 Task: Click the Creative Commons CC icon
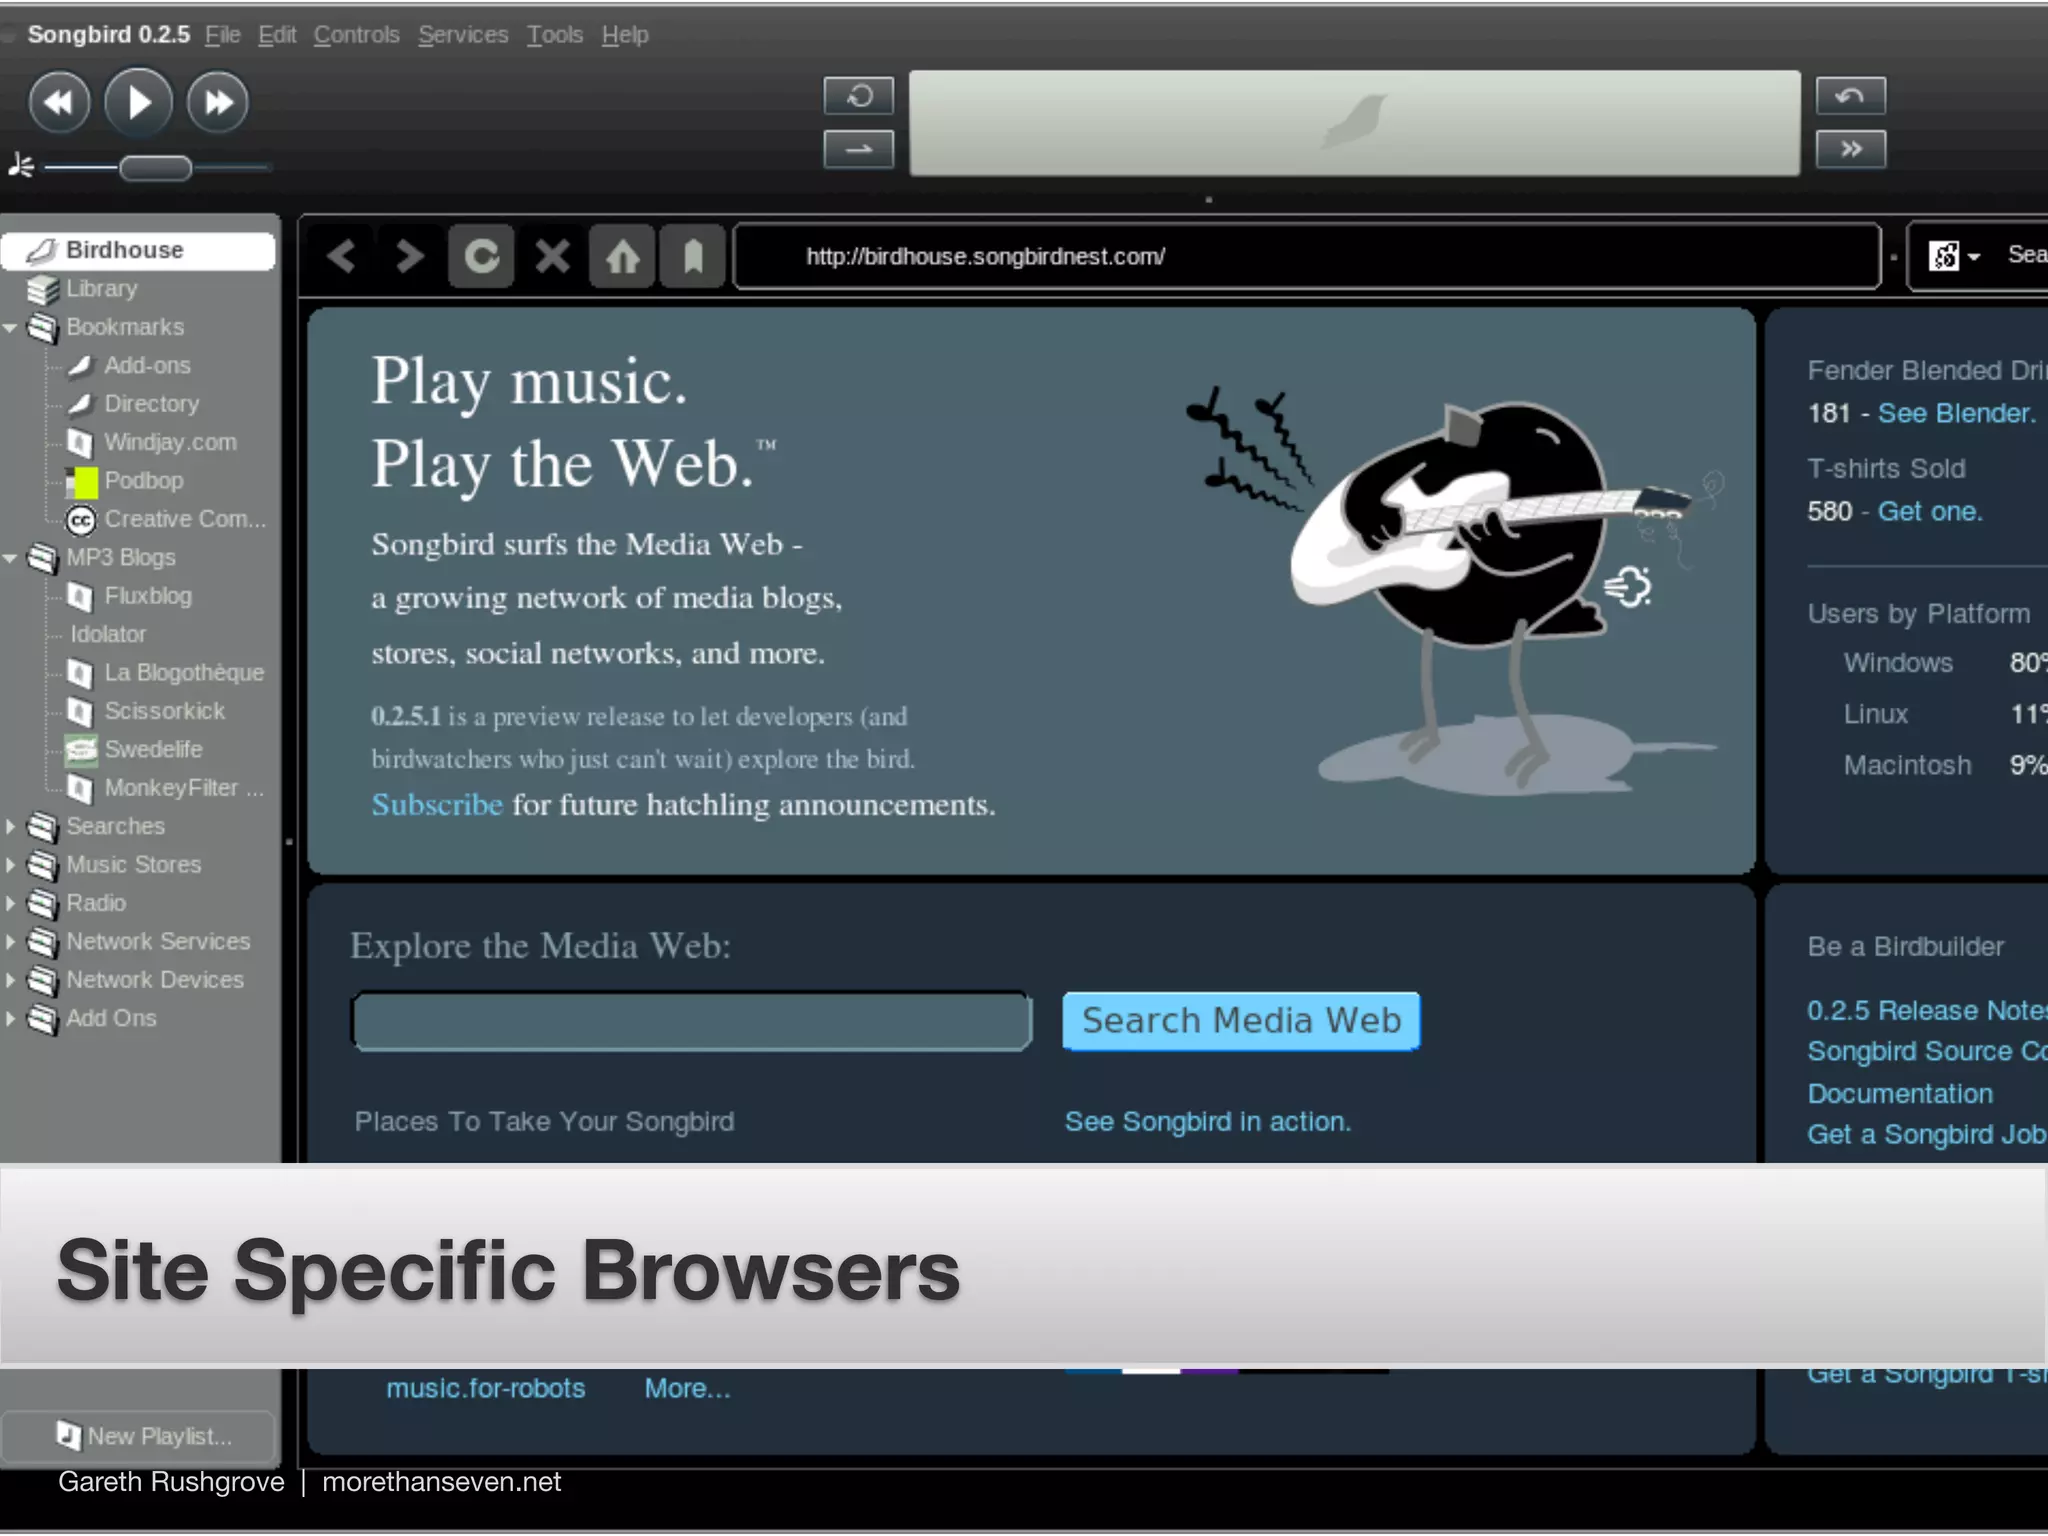click(81, 520)
